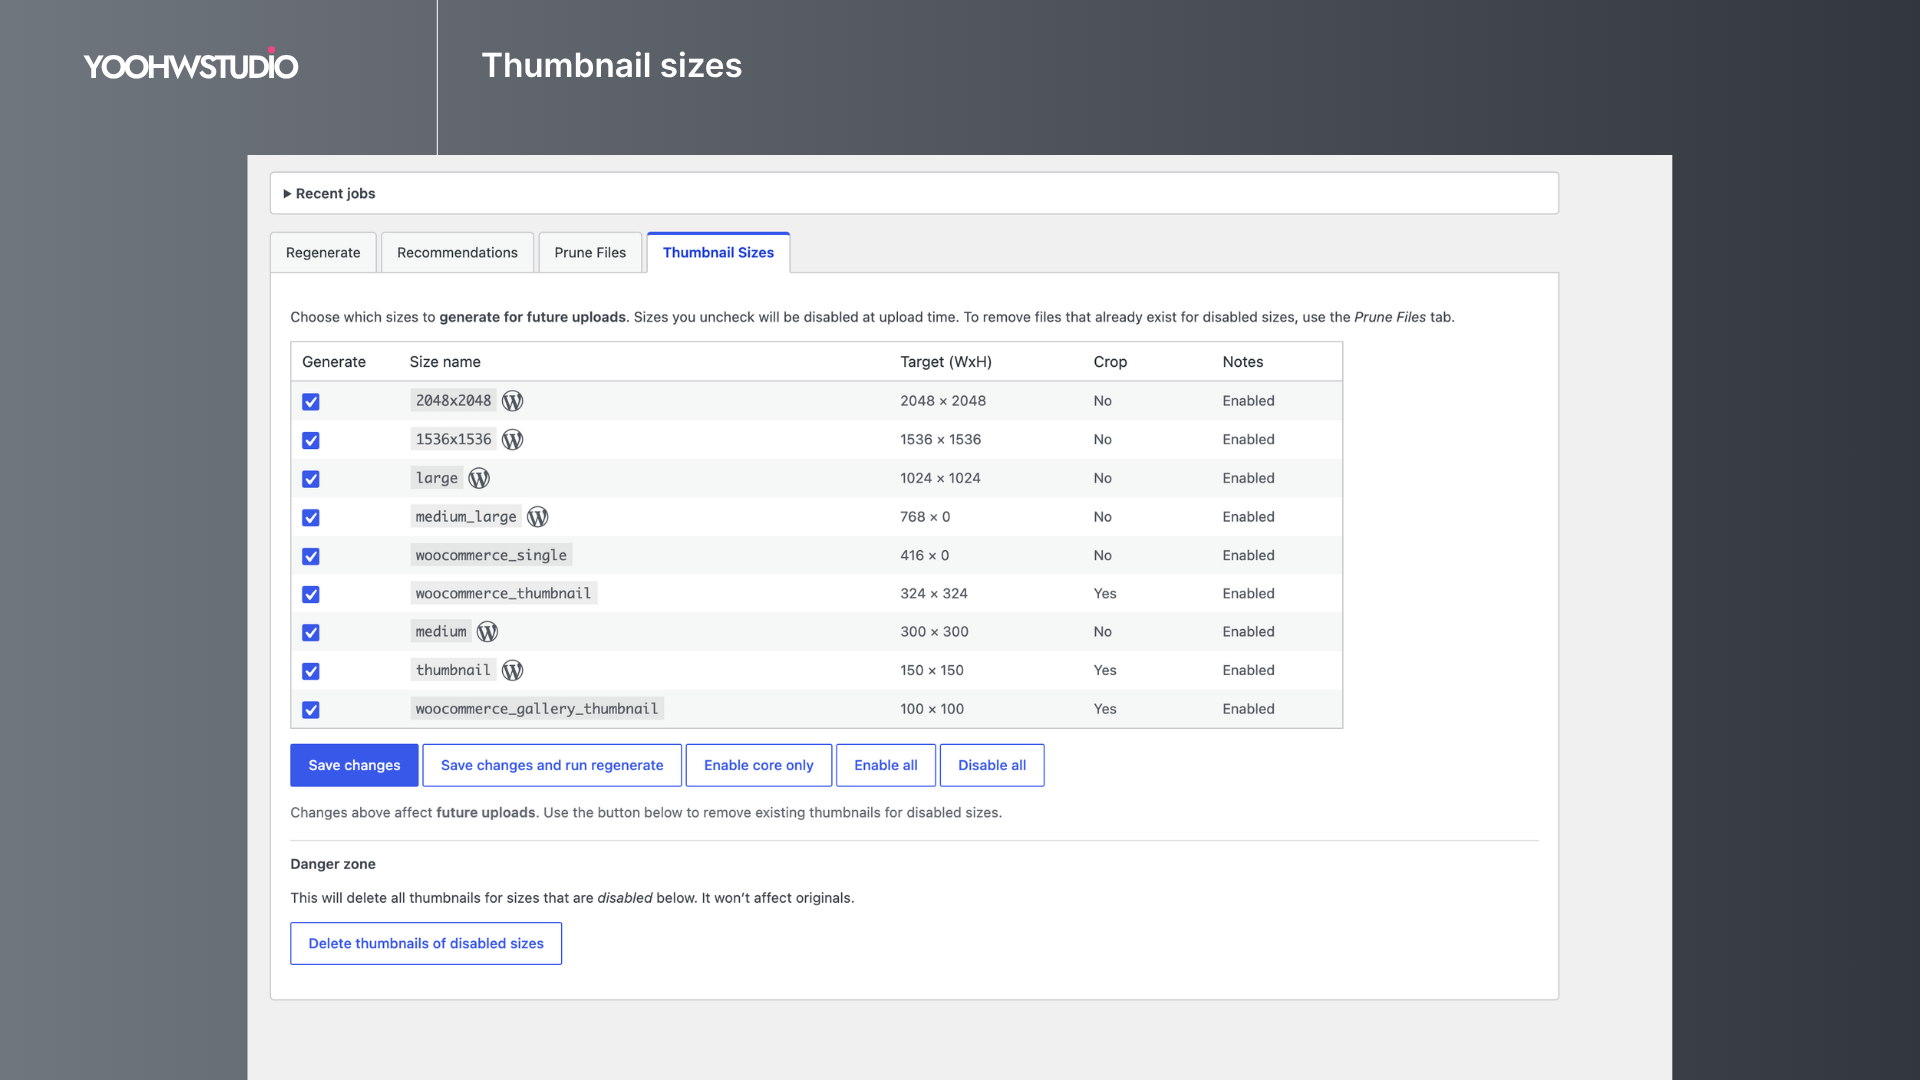1920x1080 pixels.
Task: Uncheck the 2048x2048 generate checkbox
Action: 311,402
